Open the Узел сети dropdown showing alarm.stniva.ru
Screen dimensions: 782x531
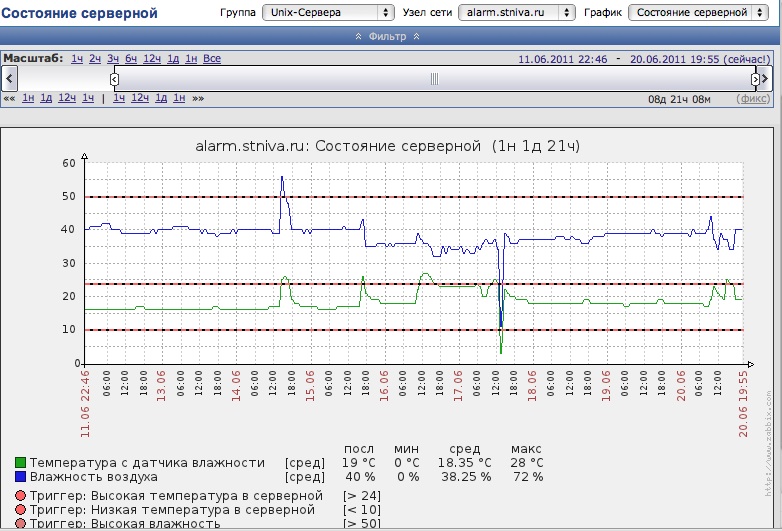click(x=516, y=13)
